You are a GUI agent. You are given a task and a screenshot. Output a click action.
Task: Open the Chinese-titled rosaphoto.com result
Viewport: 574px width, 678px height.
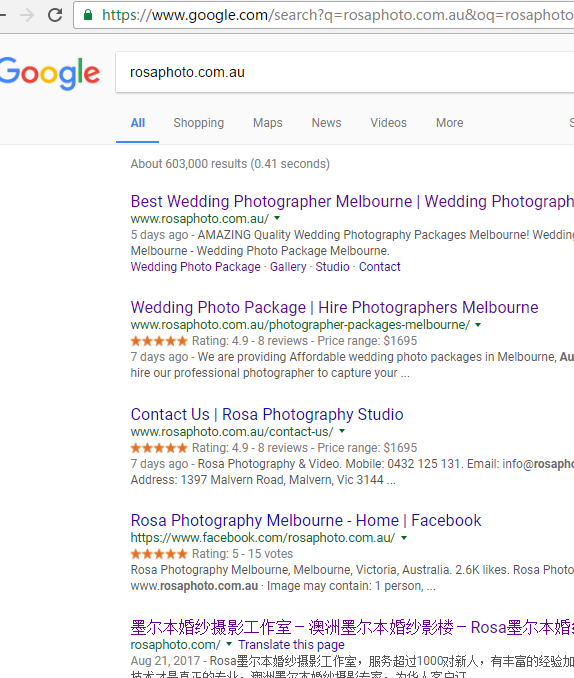click(x=352, y=627)
